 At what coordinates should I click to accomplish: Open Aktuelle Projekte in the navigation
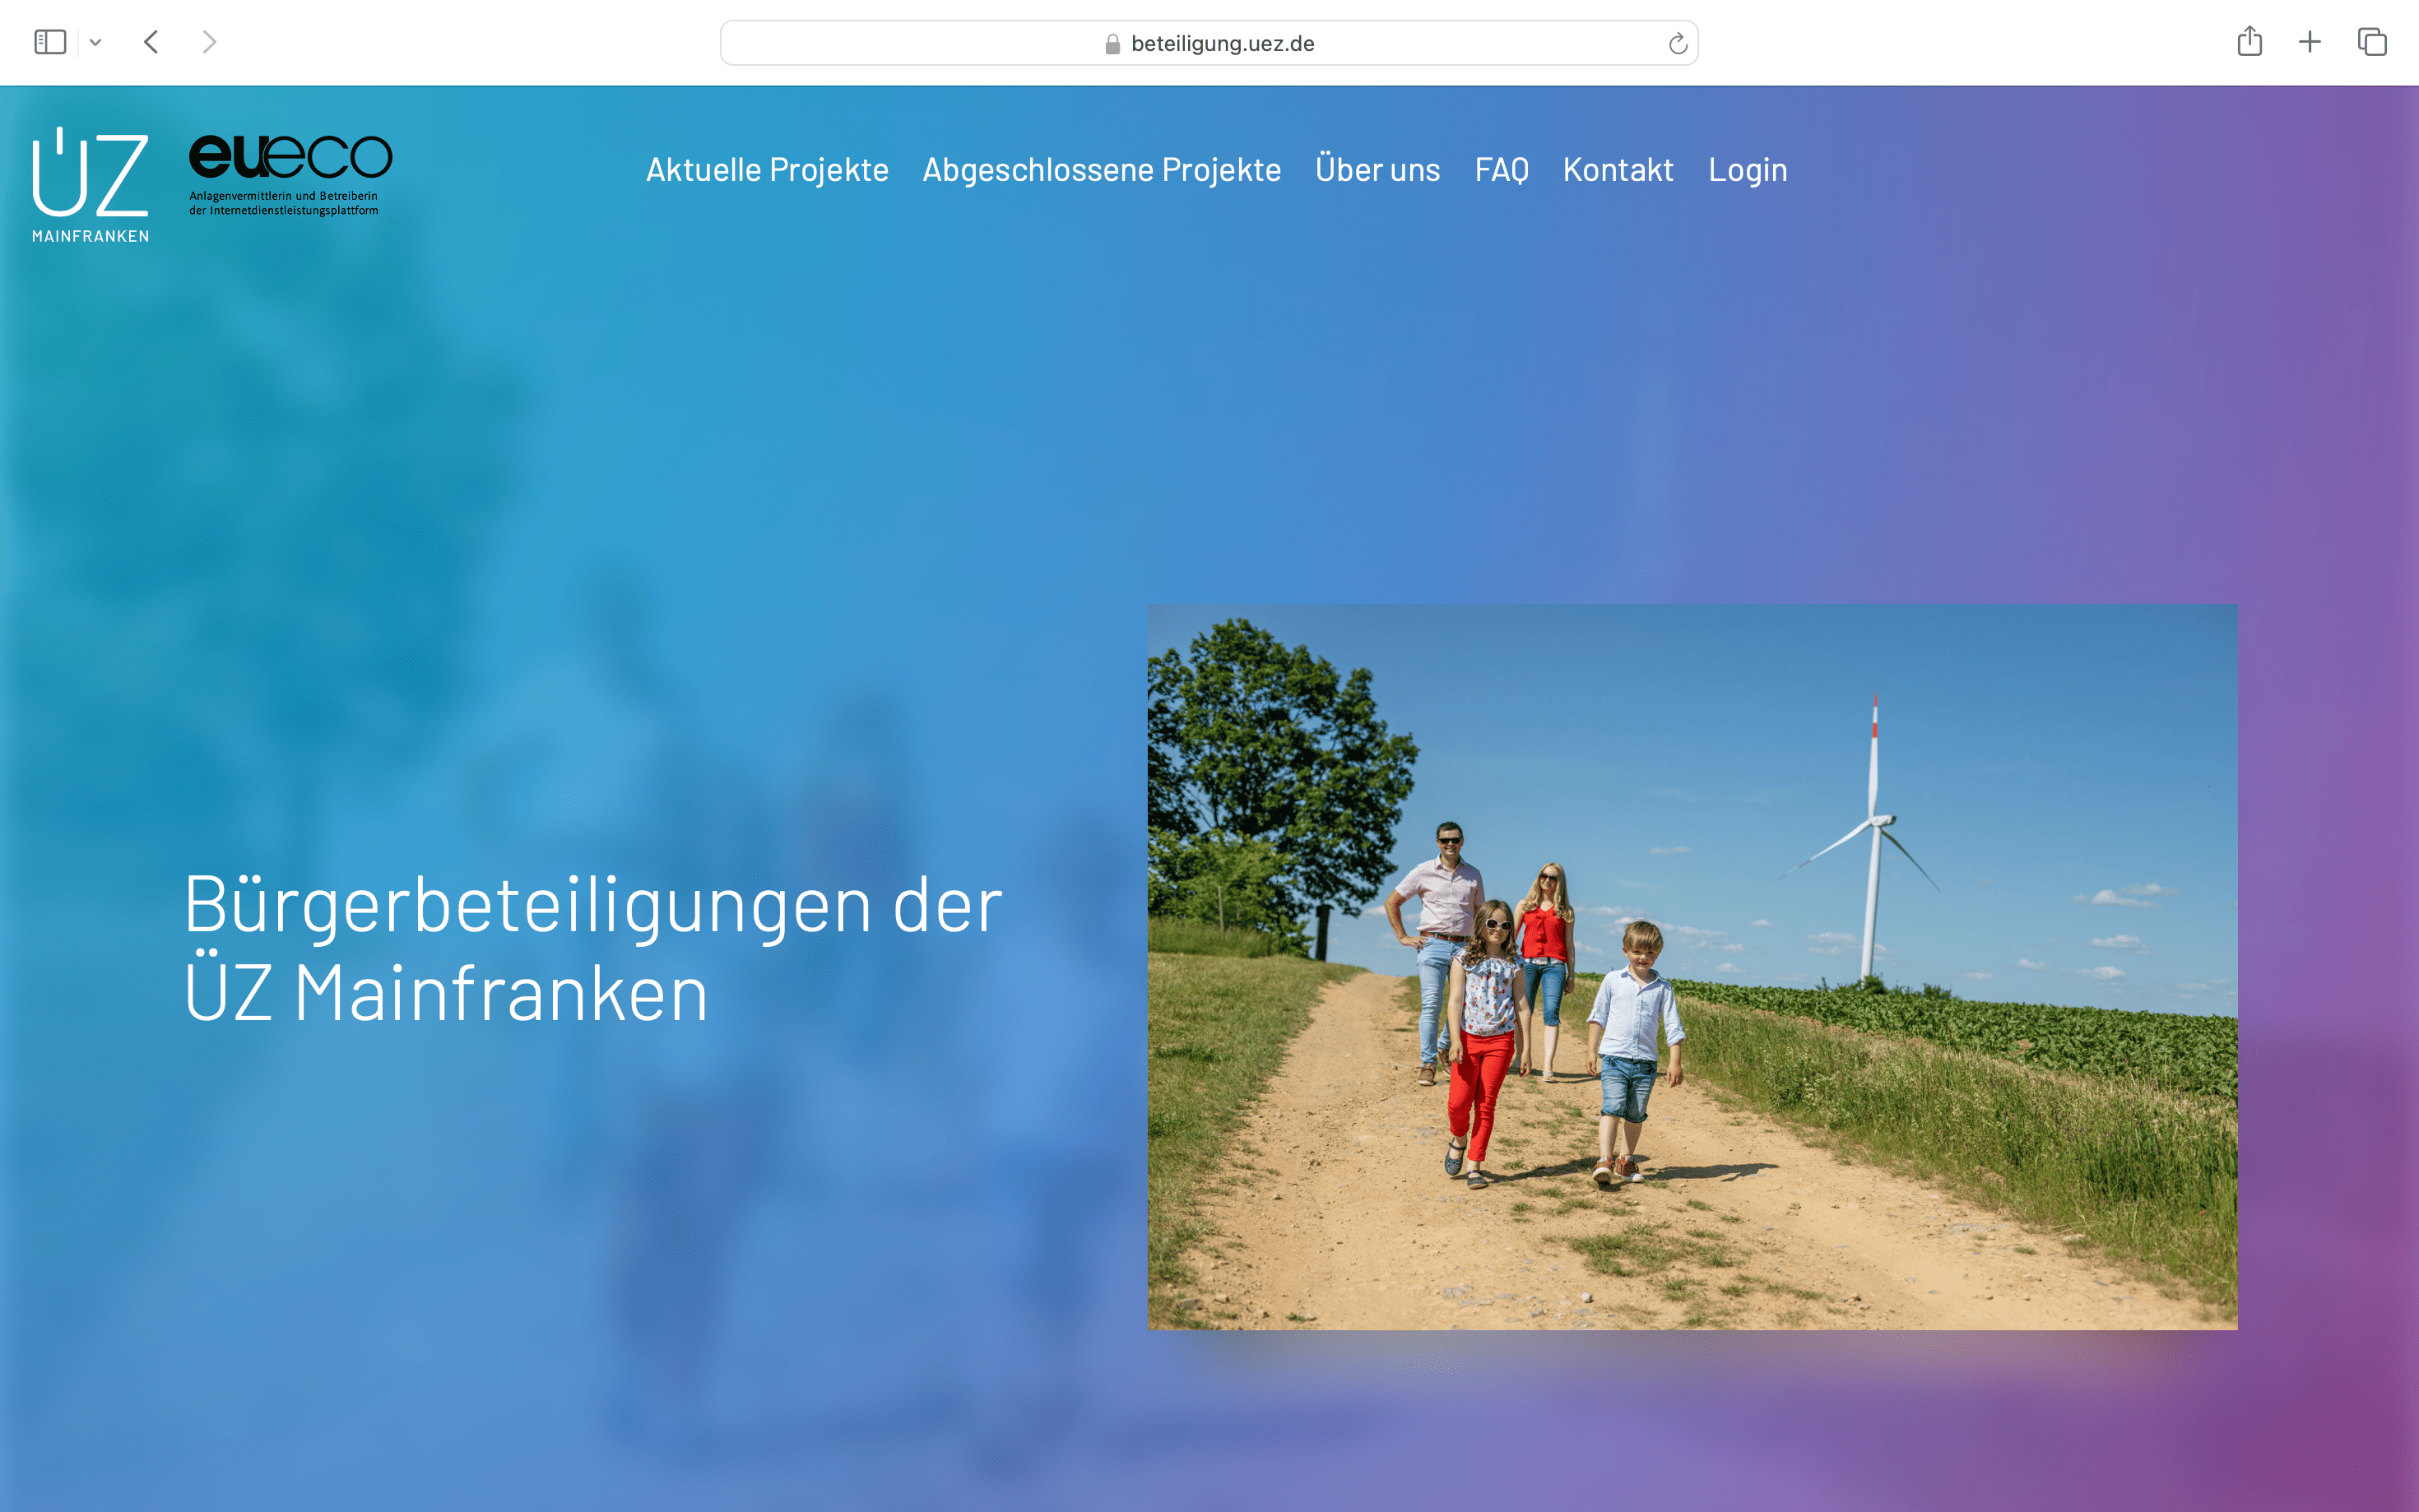pos(767,170)
